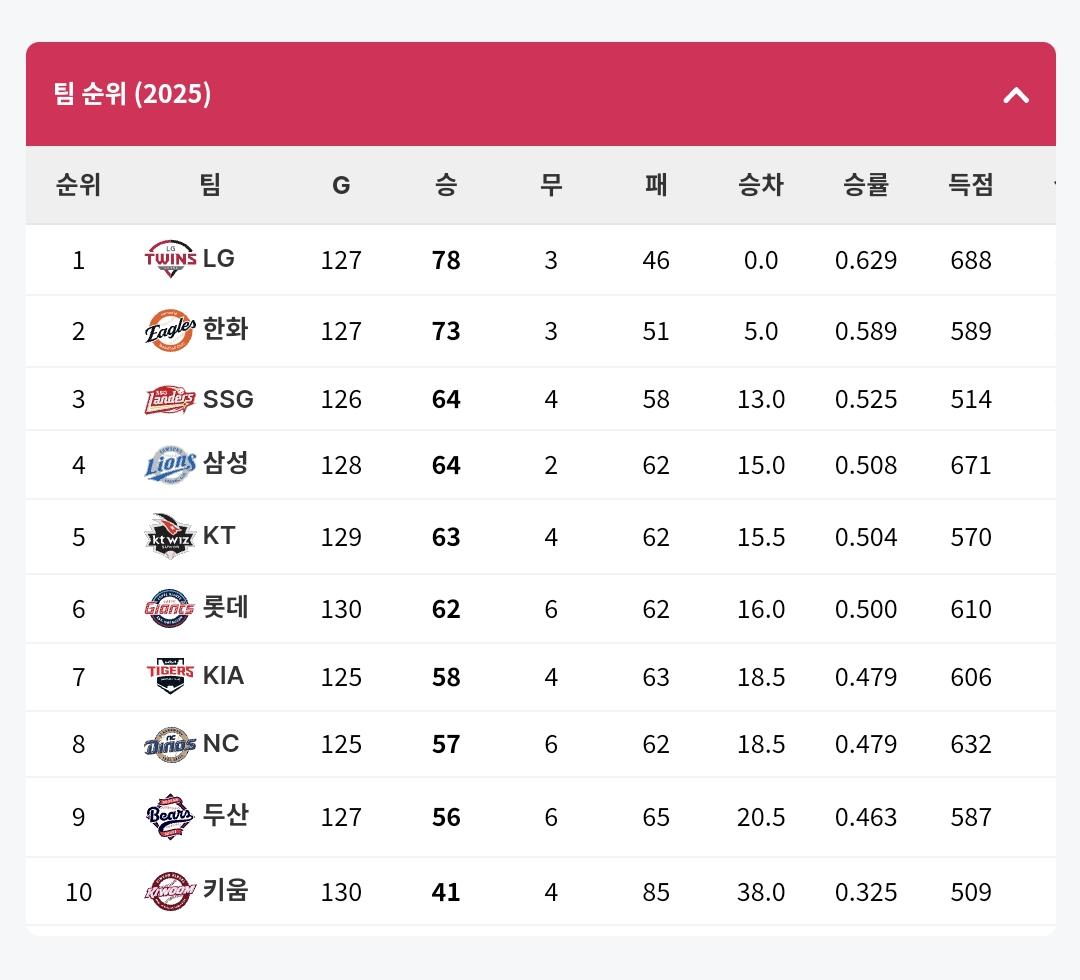Screen dimensions: 1080x980
Task: Click the 순위 column header
Action: 78,185
